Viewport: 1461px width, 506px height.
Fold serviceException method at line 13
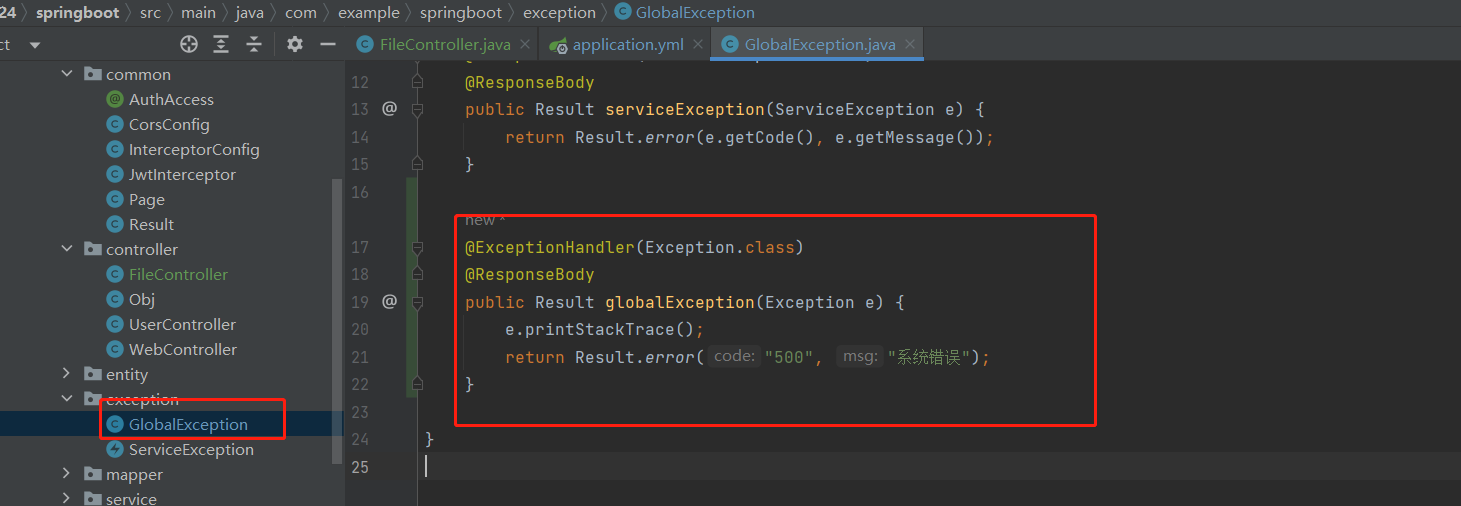(x=419, y=109)
